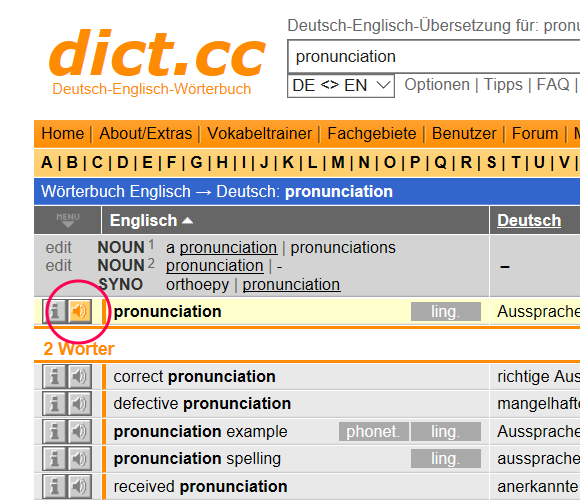The width and height of the screenshot is (580, 500).
Task: Click 'ling.' tag on pronunciation spelling row
Action: pyautogui.click(x=446, y=459)
